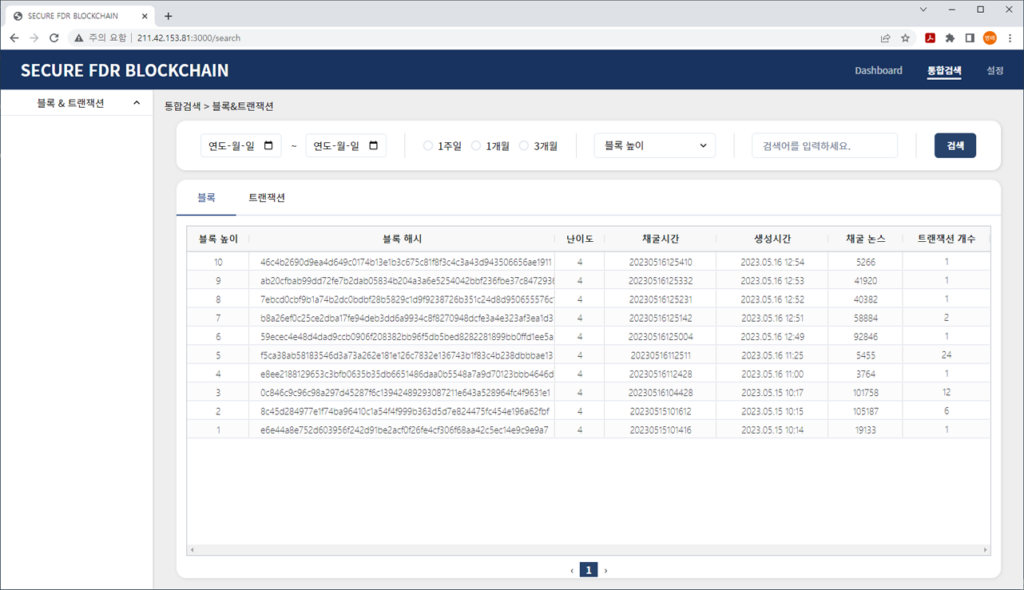Collapse the 블록 & 트랜잭션 sidebar section
This screenshot has height=590, width=1024.
click(136, 103)
